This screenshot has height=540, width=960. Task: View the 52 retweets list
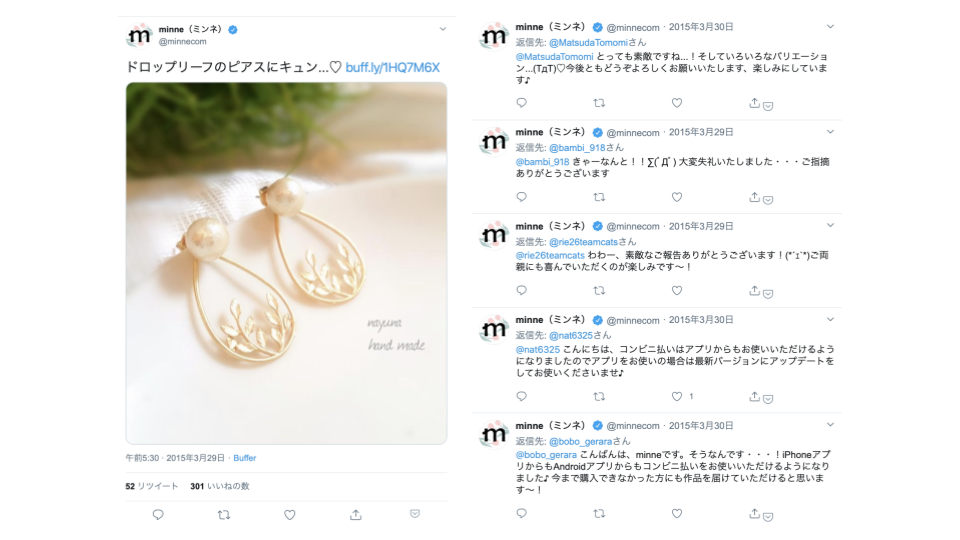point(152,486)
